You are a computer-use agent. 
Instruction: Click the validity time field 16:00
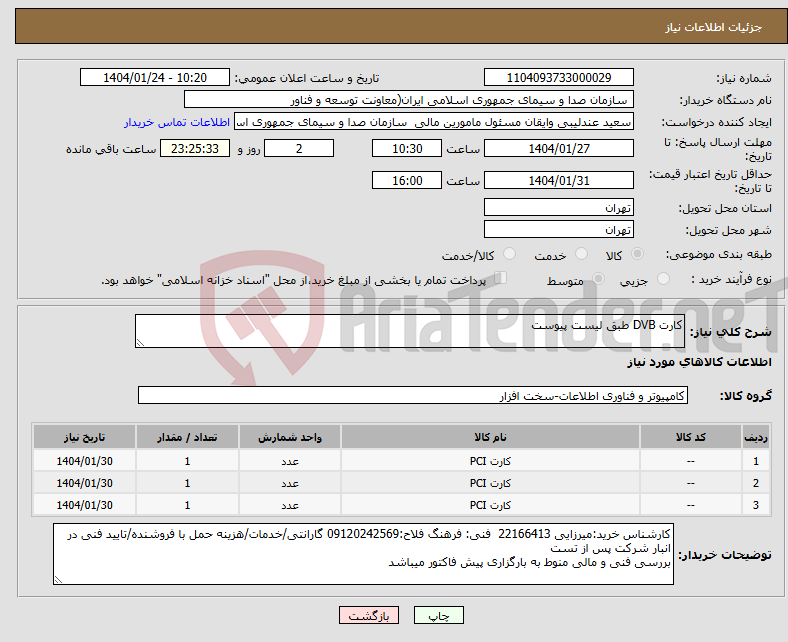click(x=407, y=180)
